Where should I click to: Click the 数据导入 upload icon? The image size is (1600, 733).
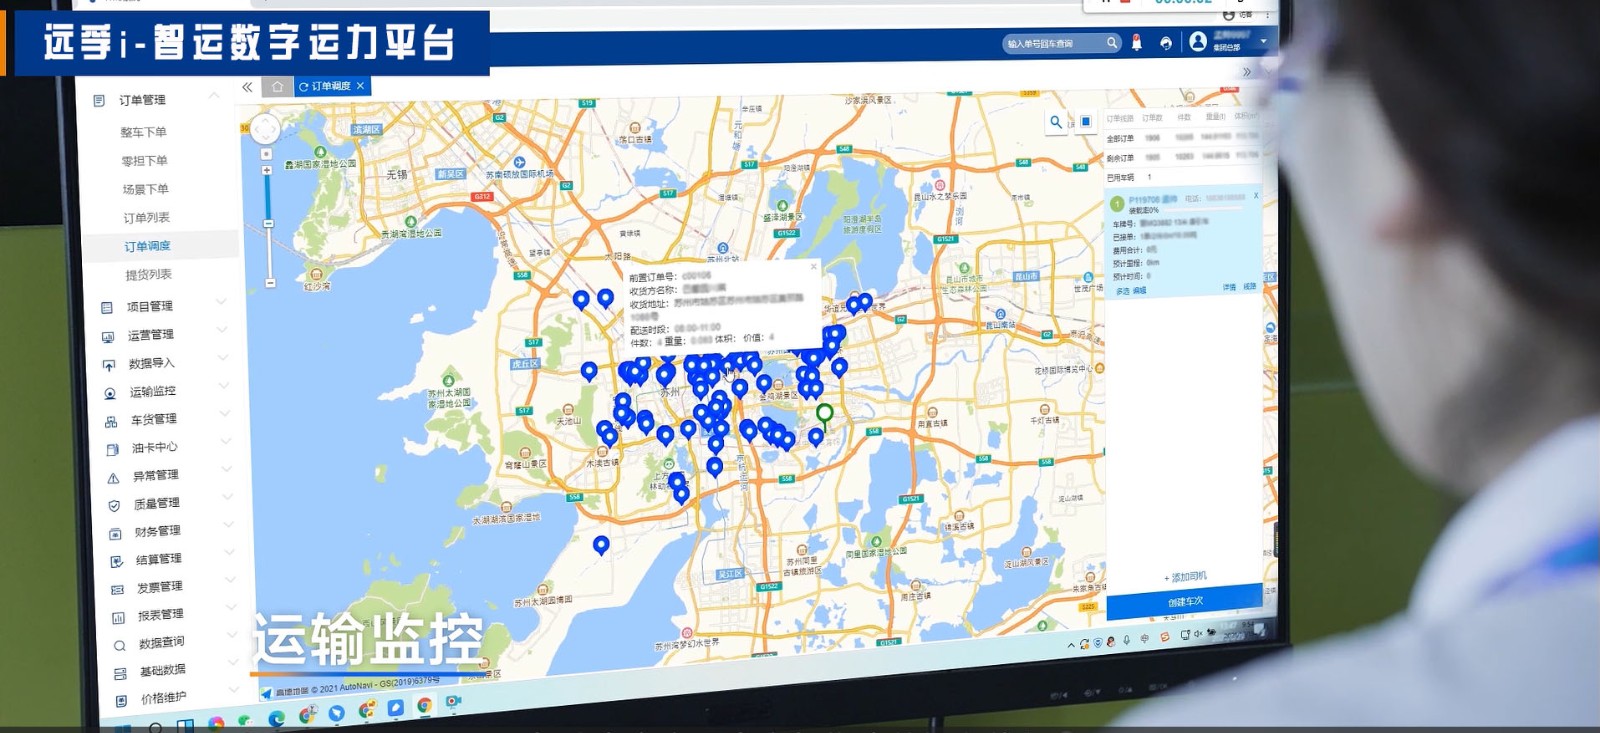click(109, 366)
